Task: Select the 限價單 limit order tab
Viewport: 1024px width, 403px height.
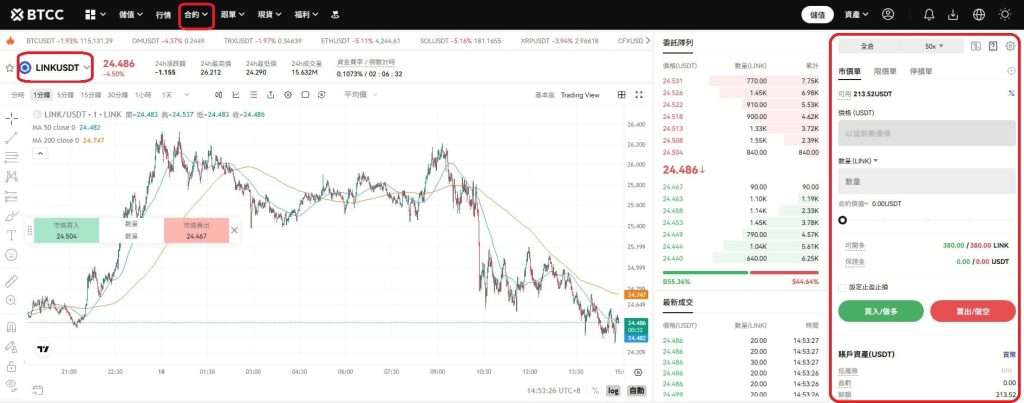Action: pyautogui.click(x=885, y=71)
